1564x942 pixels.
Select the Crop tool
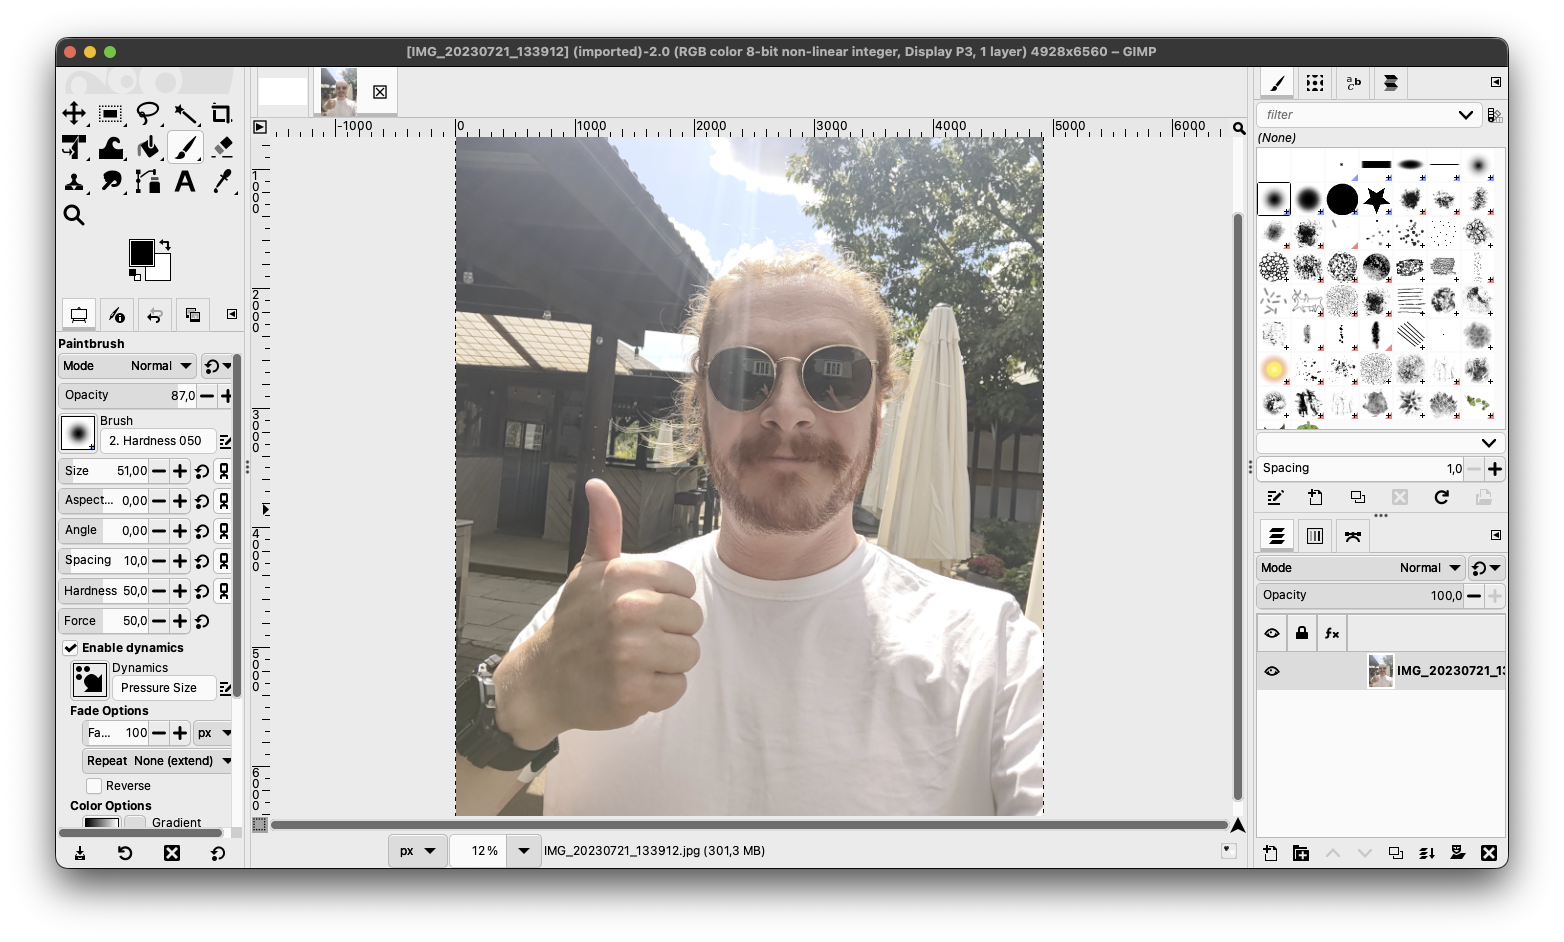click(222, 113)
